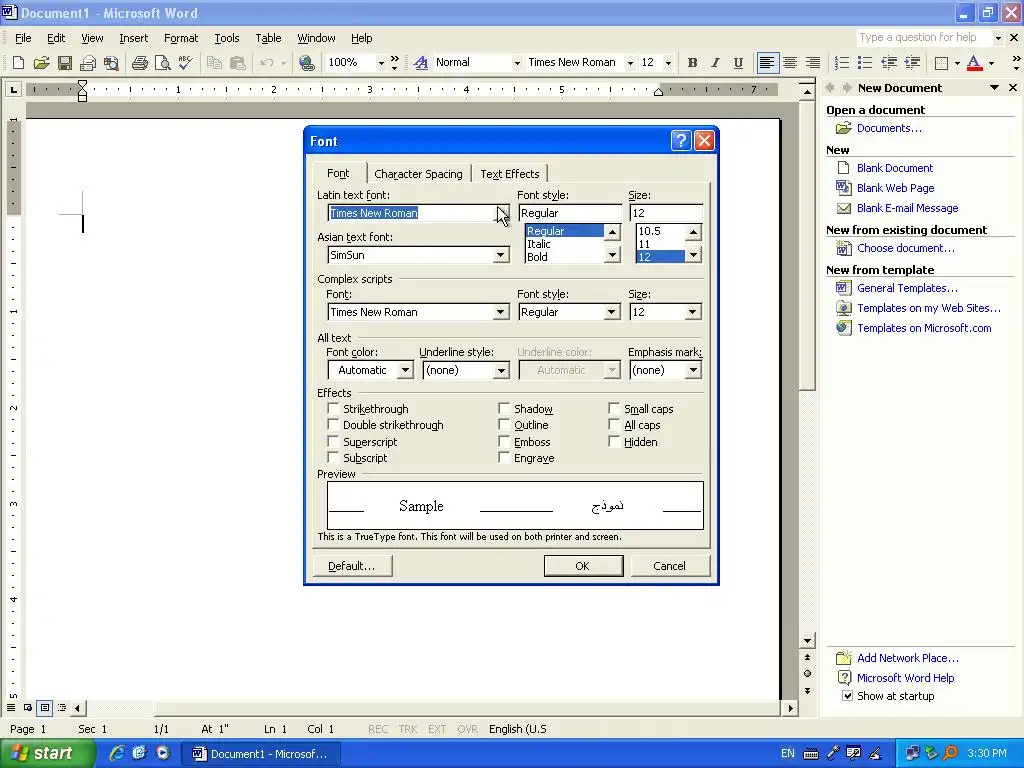Screen dimensions: 1024x768
Task: Click the Open folder toolbar icon
Action: pyautogui.click(x=42, y=63)
